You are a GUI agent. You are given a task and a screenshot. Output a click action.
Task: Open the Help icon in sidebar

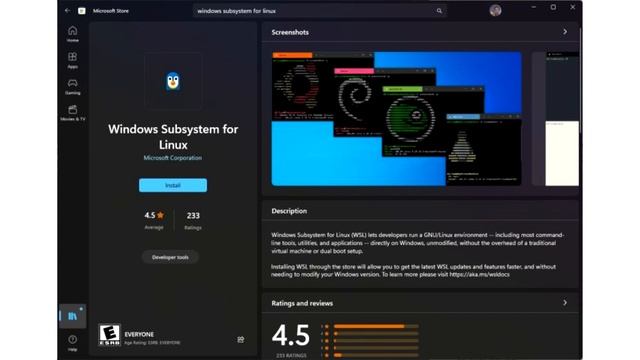[73, 343]
